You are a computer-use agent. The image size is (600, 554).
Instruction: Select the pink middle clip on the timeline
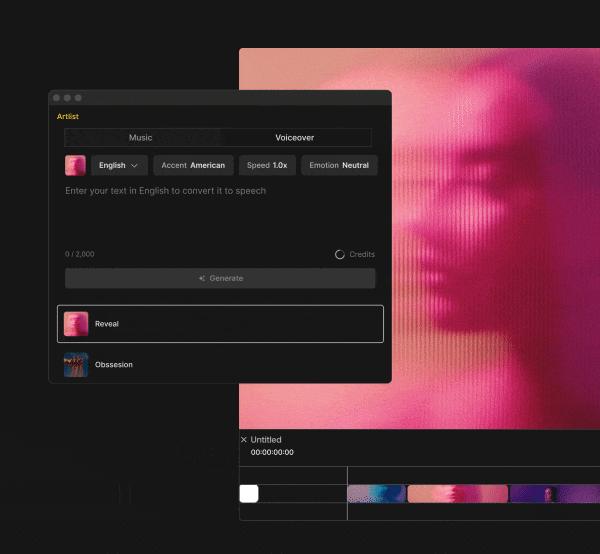click(457, 493)
